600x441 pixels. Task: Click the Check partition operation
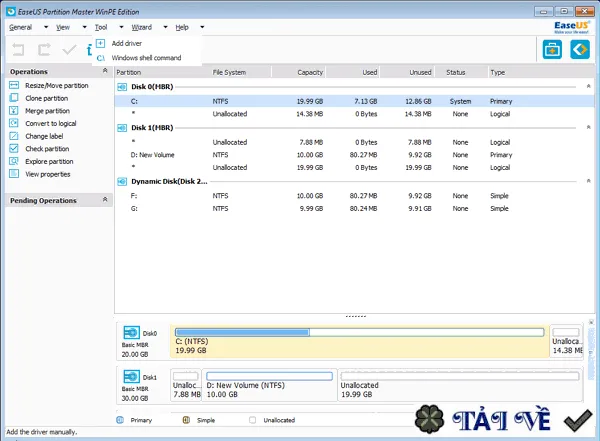pyautogui.click(x=47, y=149)
